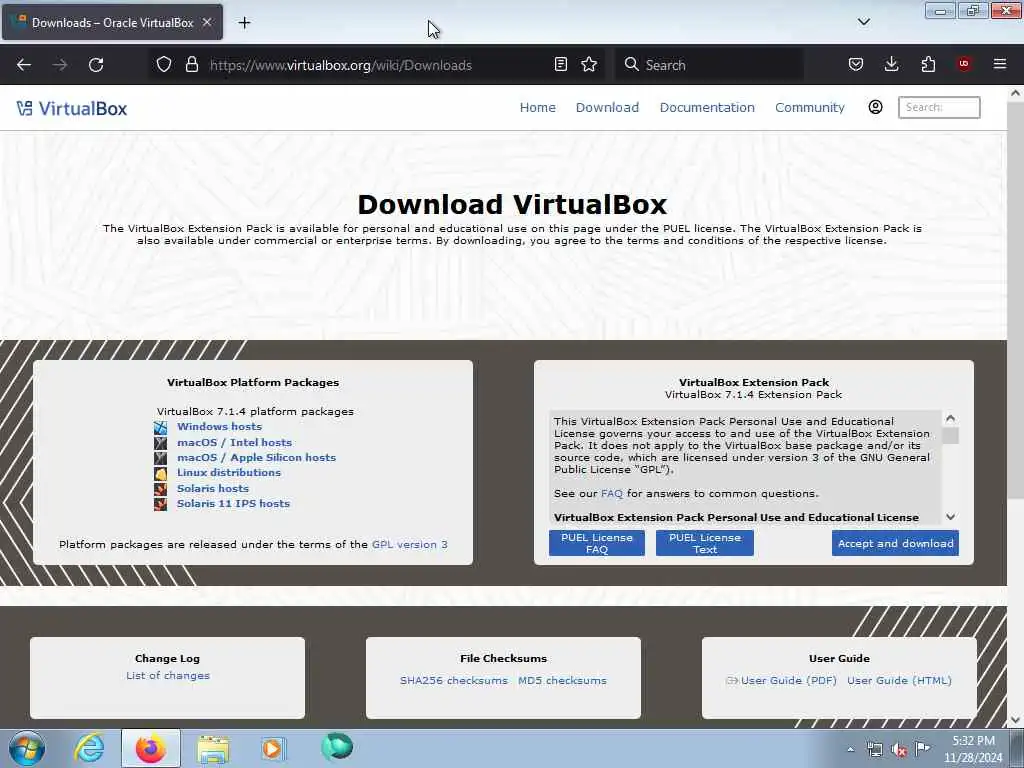This screenshot has width=1024, height=768.
Task: Bookmark this page with the star icon
Action: 589,64
